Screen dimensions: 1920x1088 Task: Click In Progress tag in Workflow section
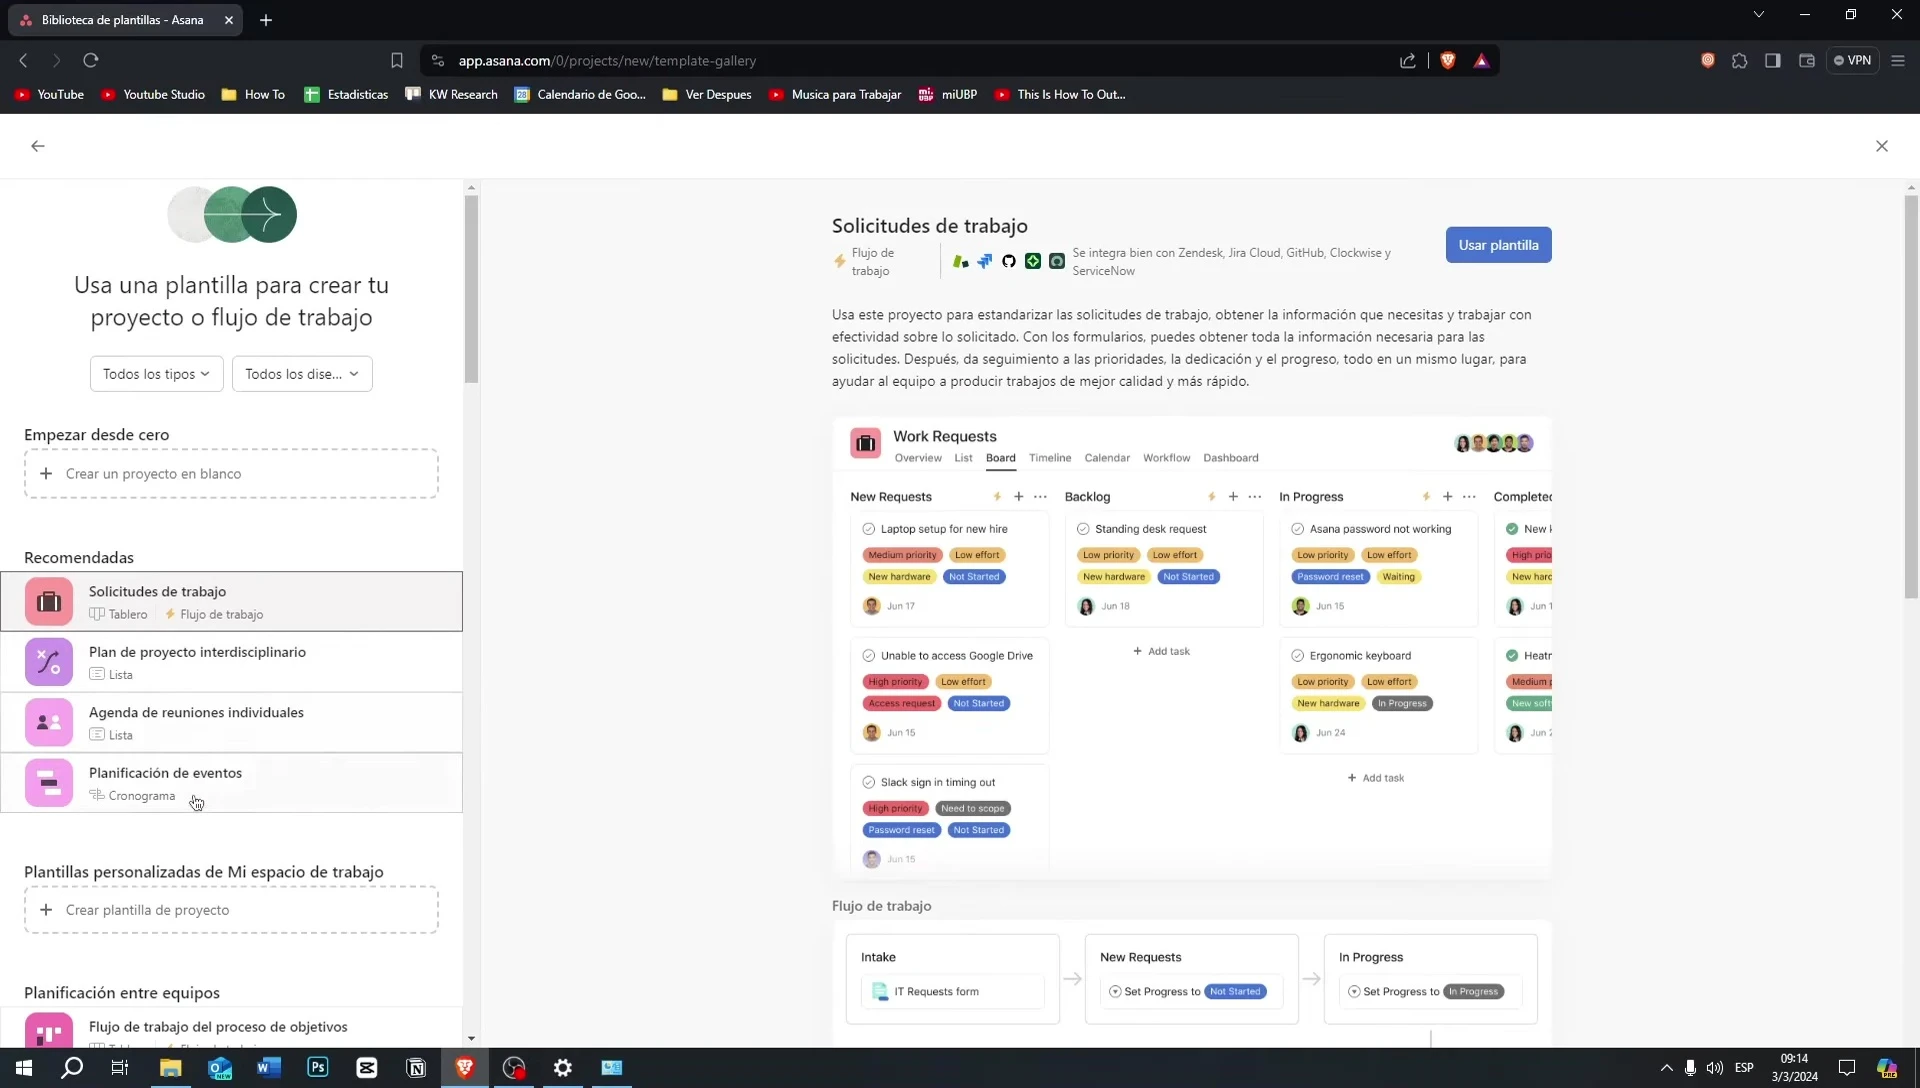pyautogui.click(x=1474, y=992)
